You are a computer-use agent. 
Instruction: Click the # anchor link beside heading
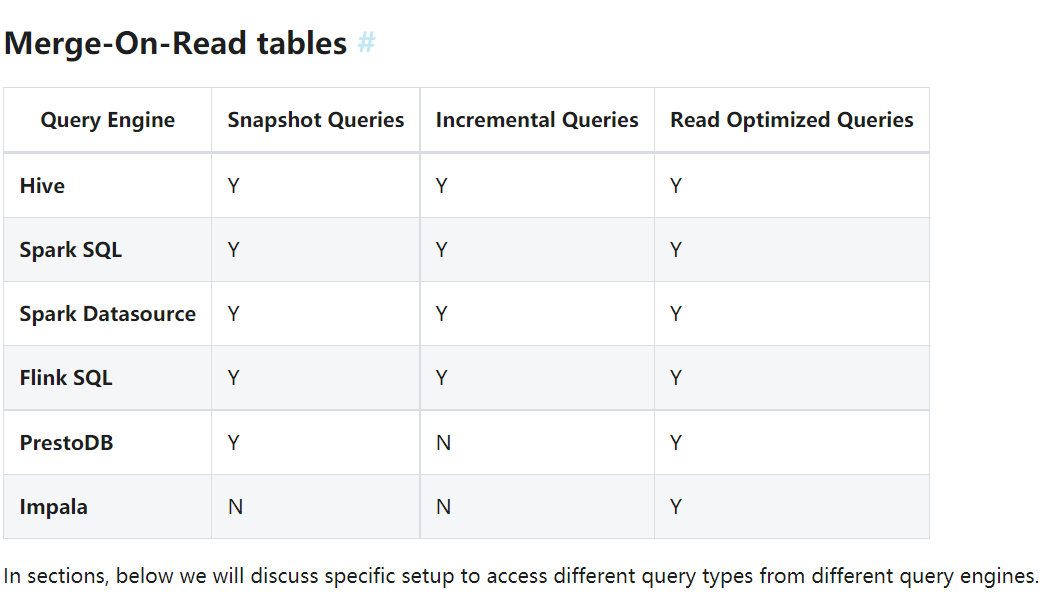pyautogui.click(x=367, y=43)
